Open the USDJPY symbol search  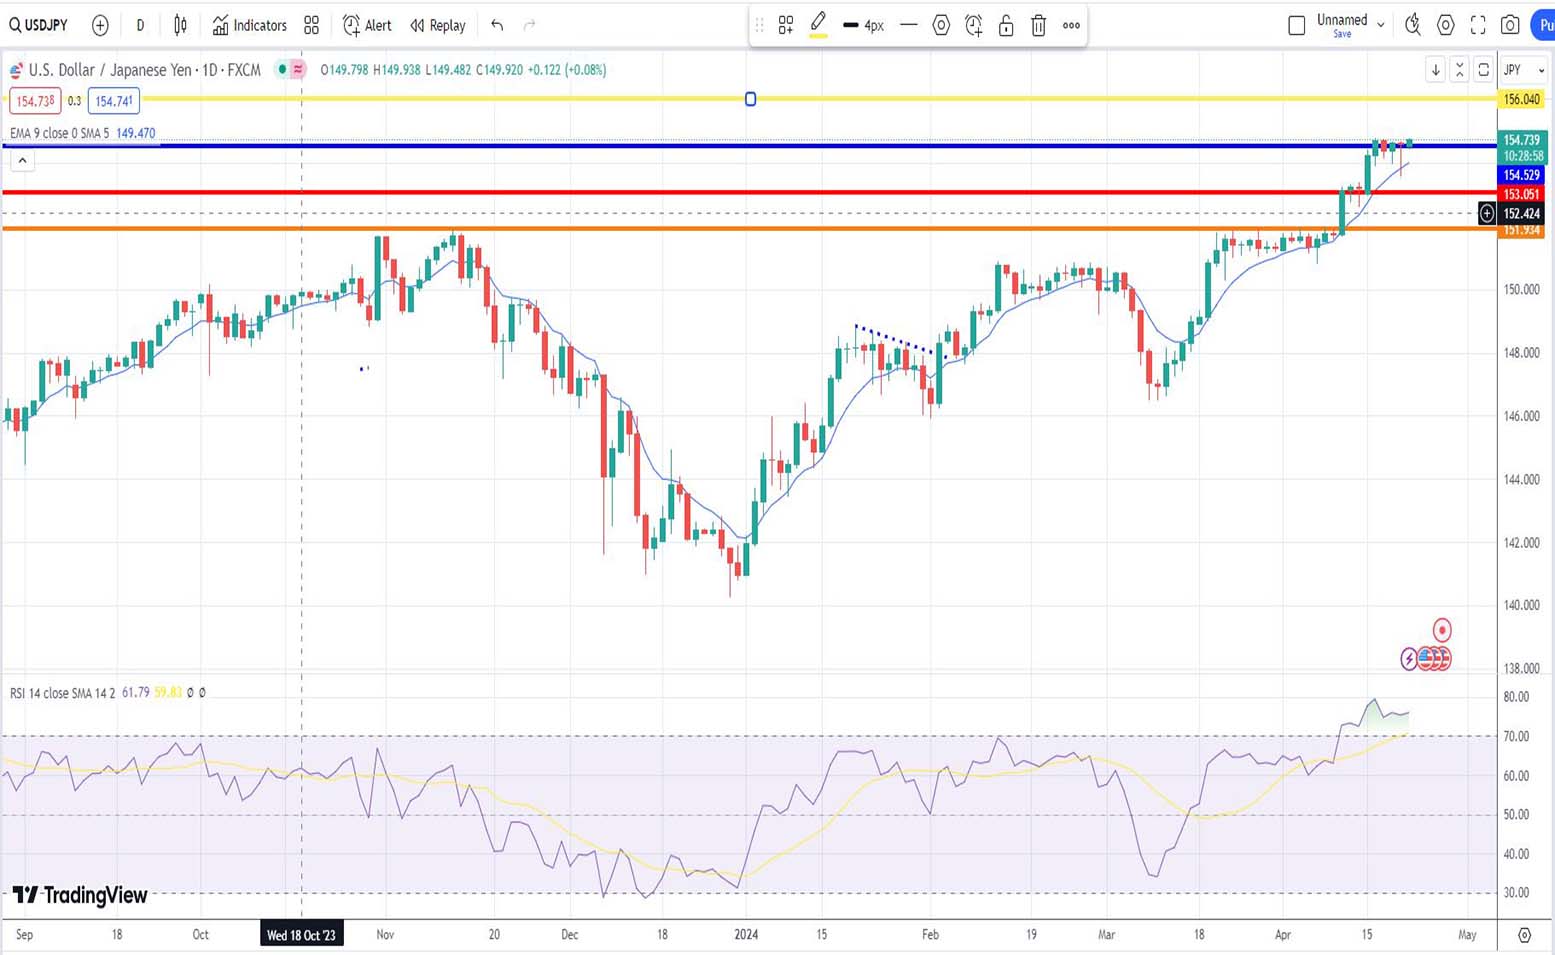[x=39, y=25]
